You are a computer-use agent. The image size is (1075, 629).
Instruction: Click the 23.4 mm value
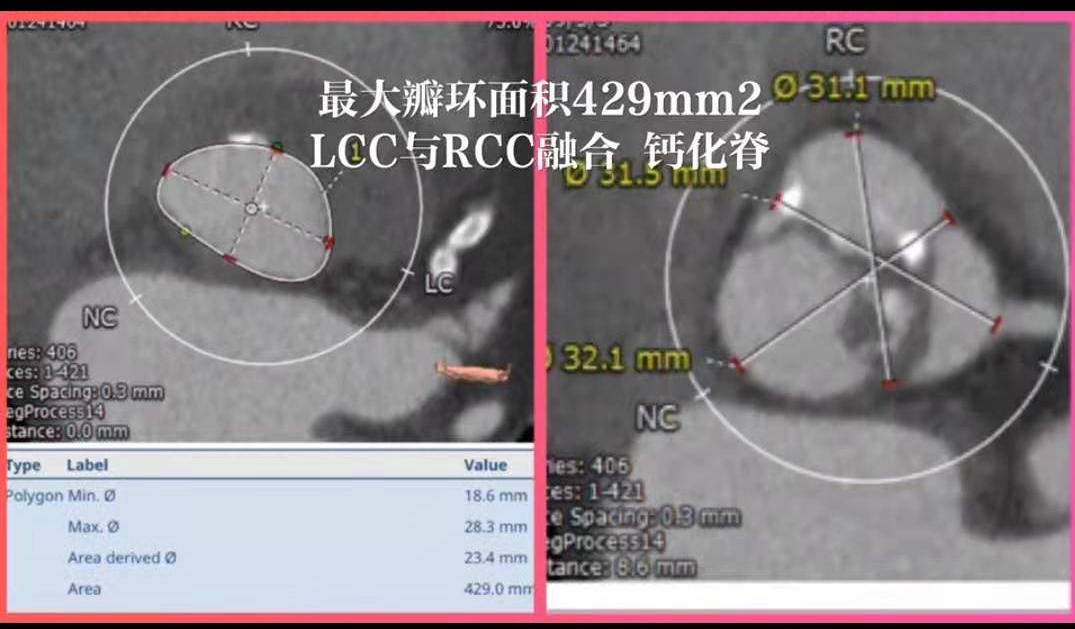pyautogui.click(x=496, y=558)
